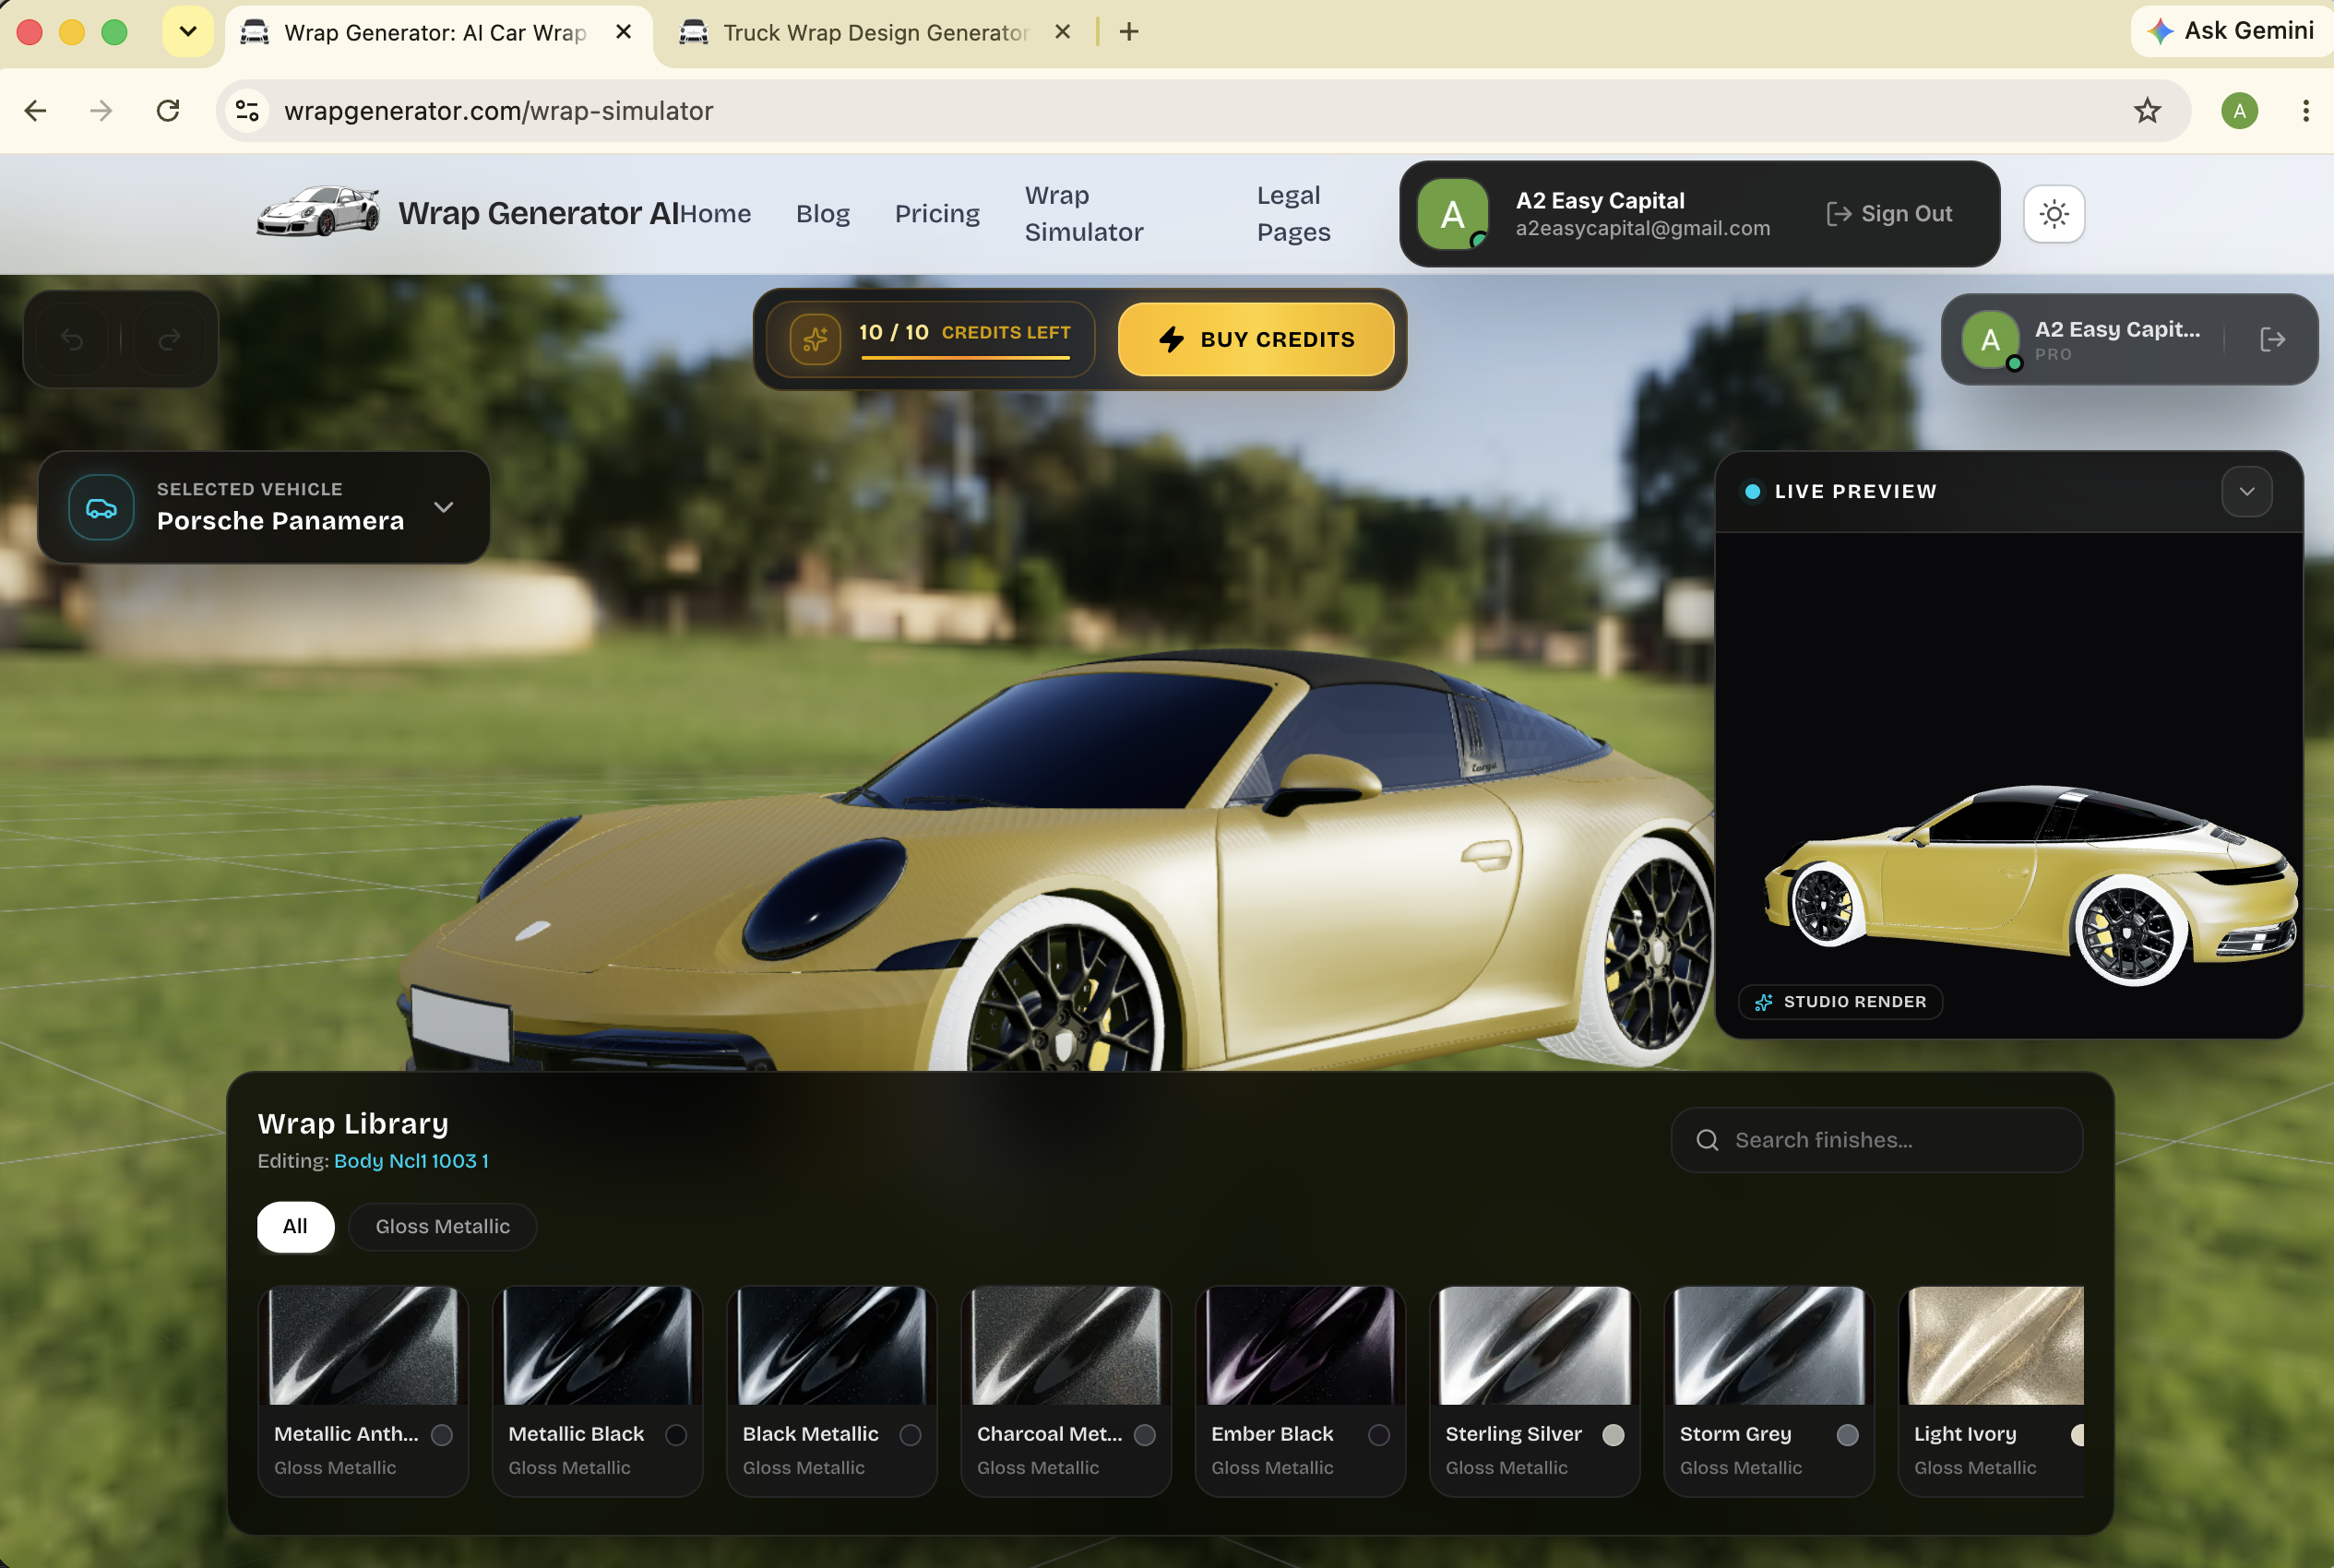Select the All filter tab
Image resolution: width=2334 pixels, height=1568 pixels.
[x=295, y=1227]
